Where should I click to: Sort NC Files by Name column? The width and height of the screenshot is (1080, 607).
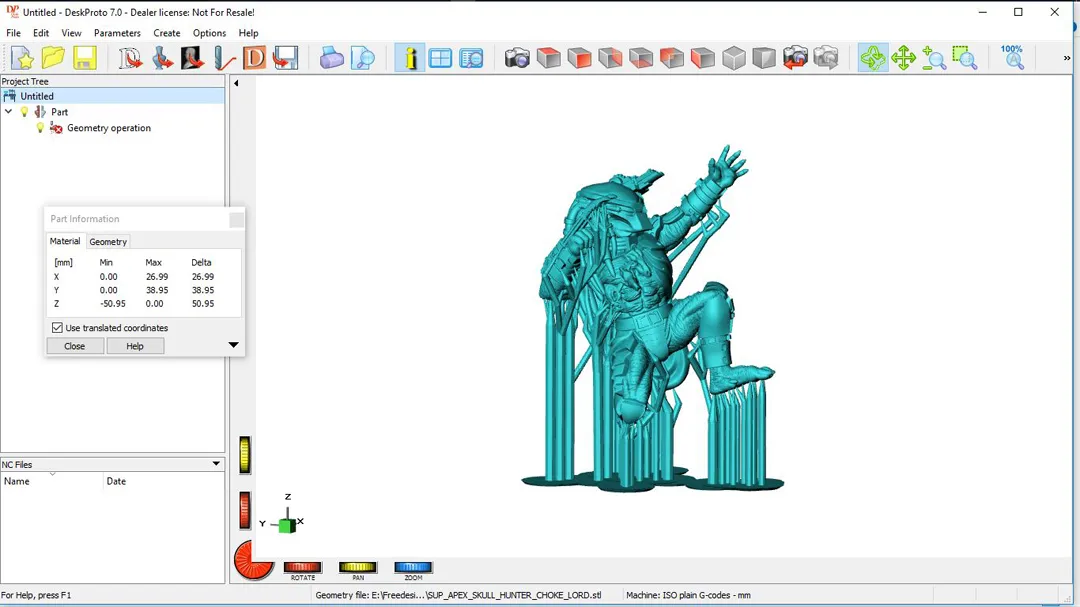point(52,481)
